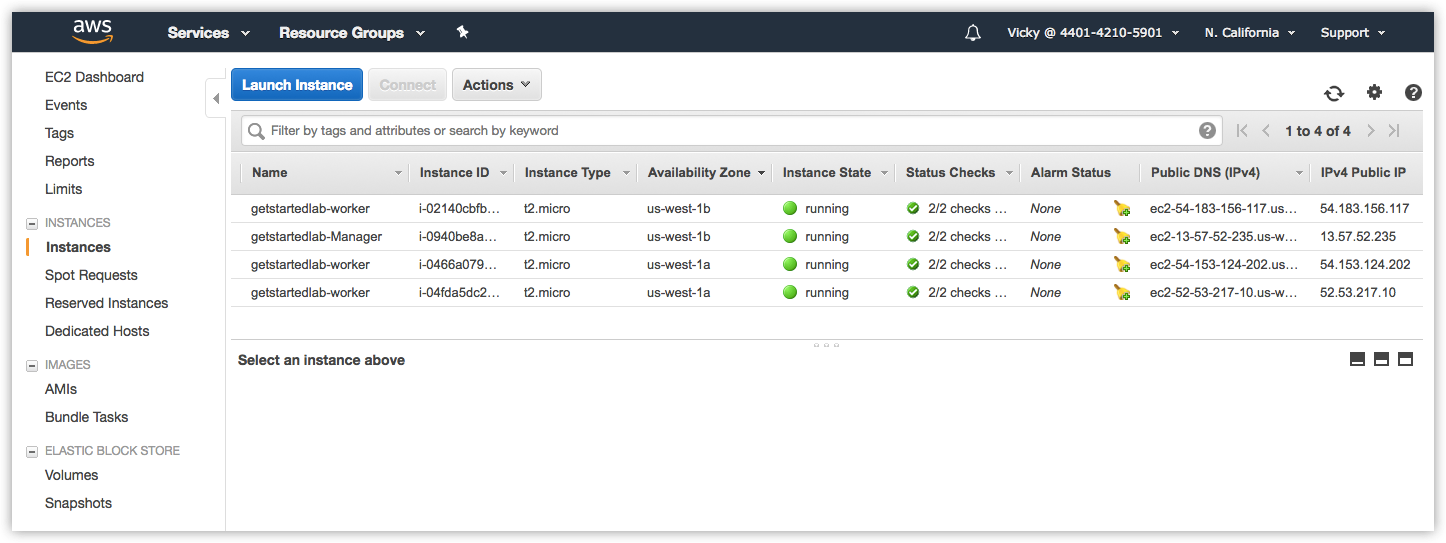Click the Launch Instance button
Image resolution: width=1446 pixels, height=543 pixels.
point(297,85)
